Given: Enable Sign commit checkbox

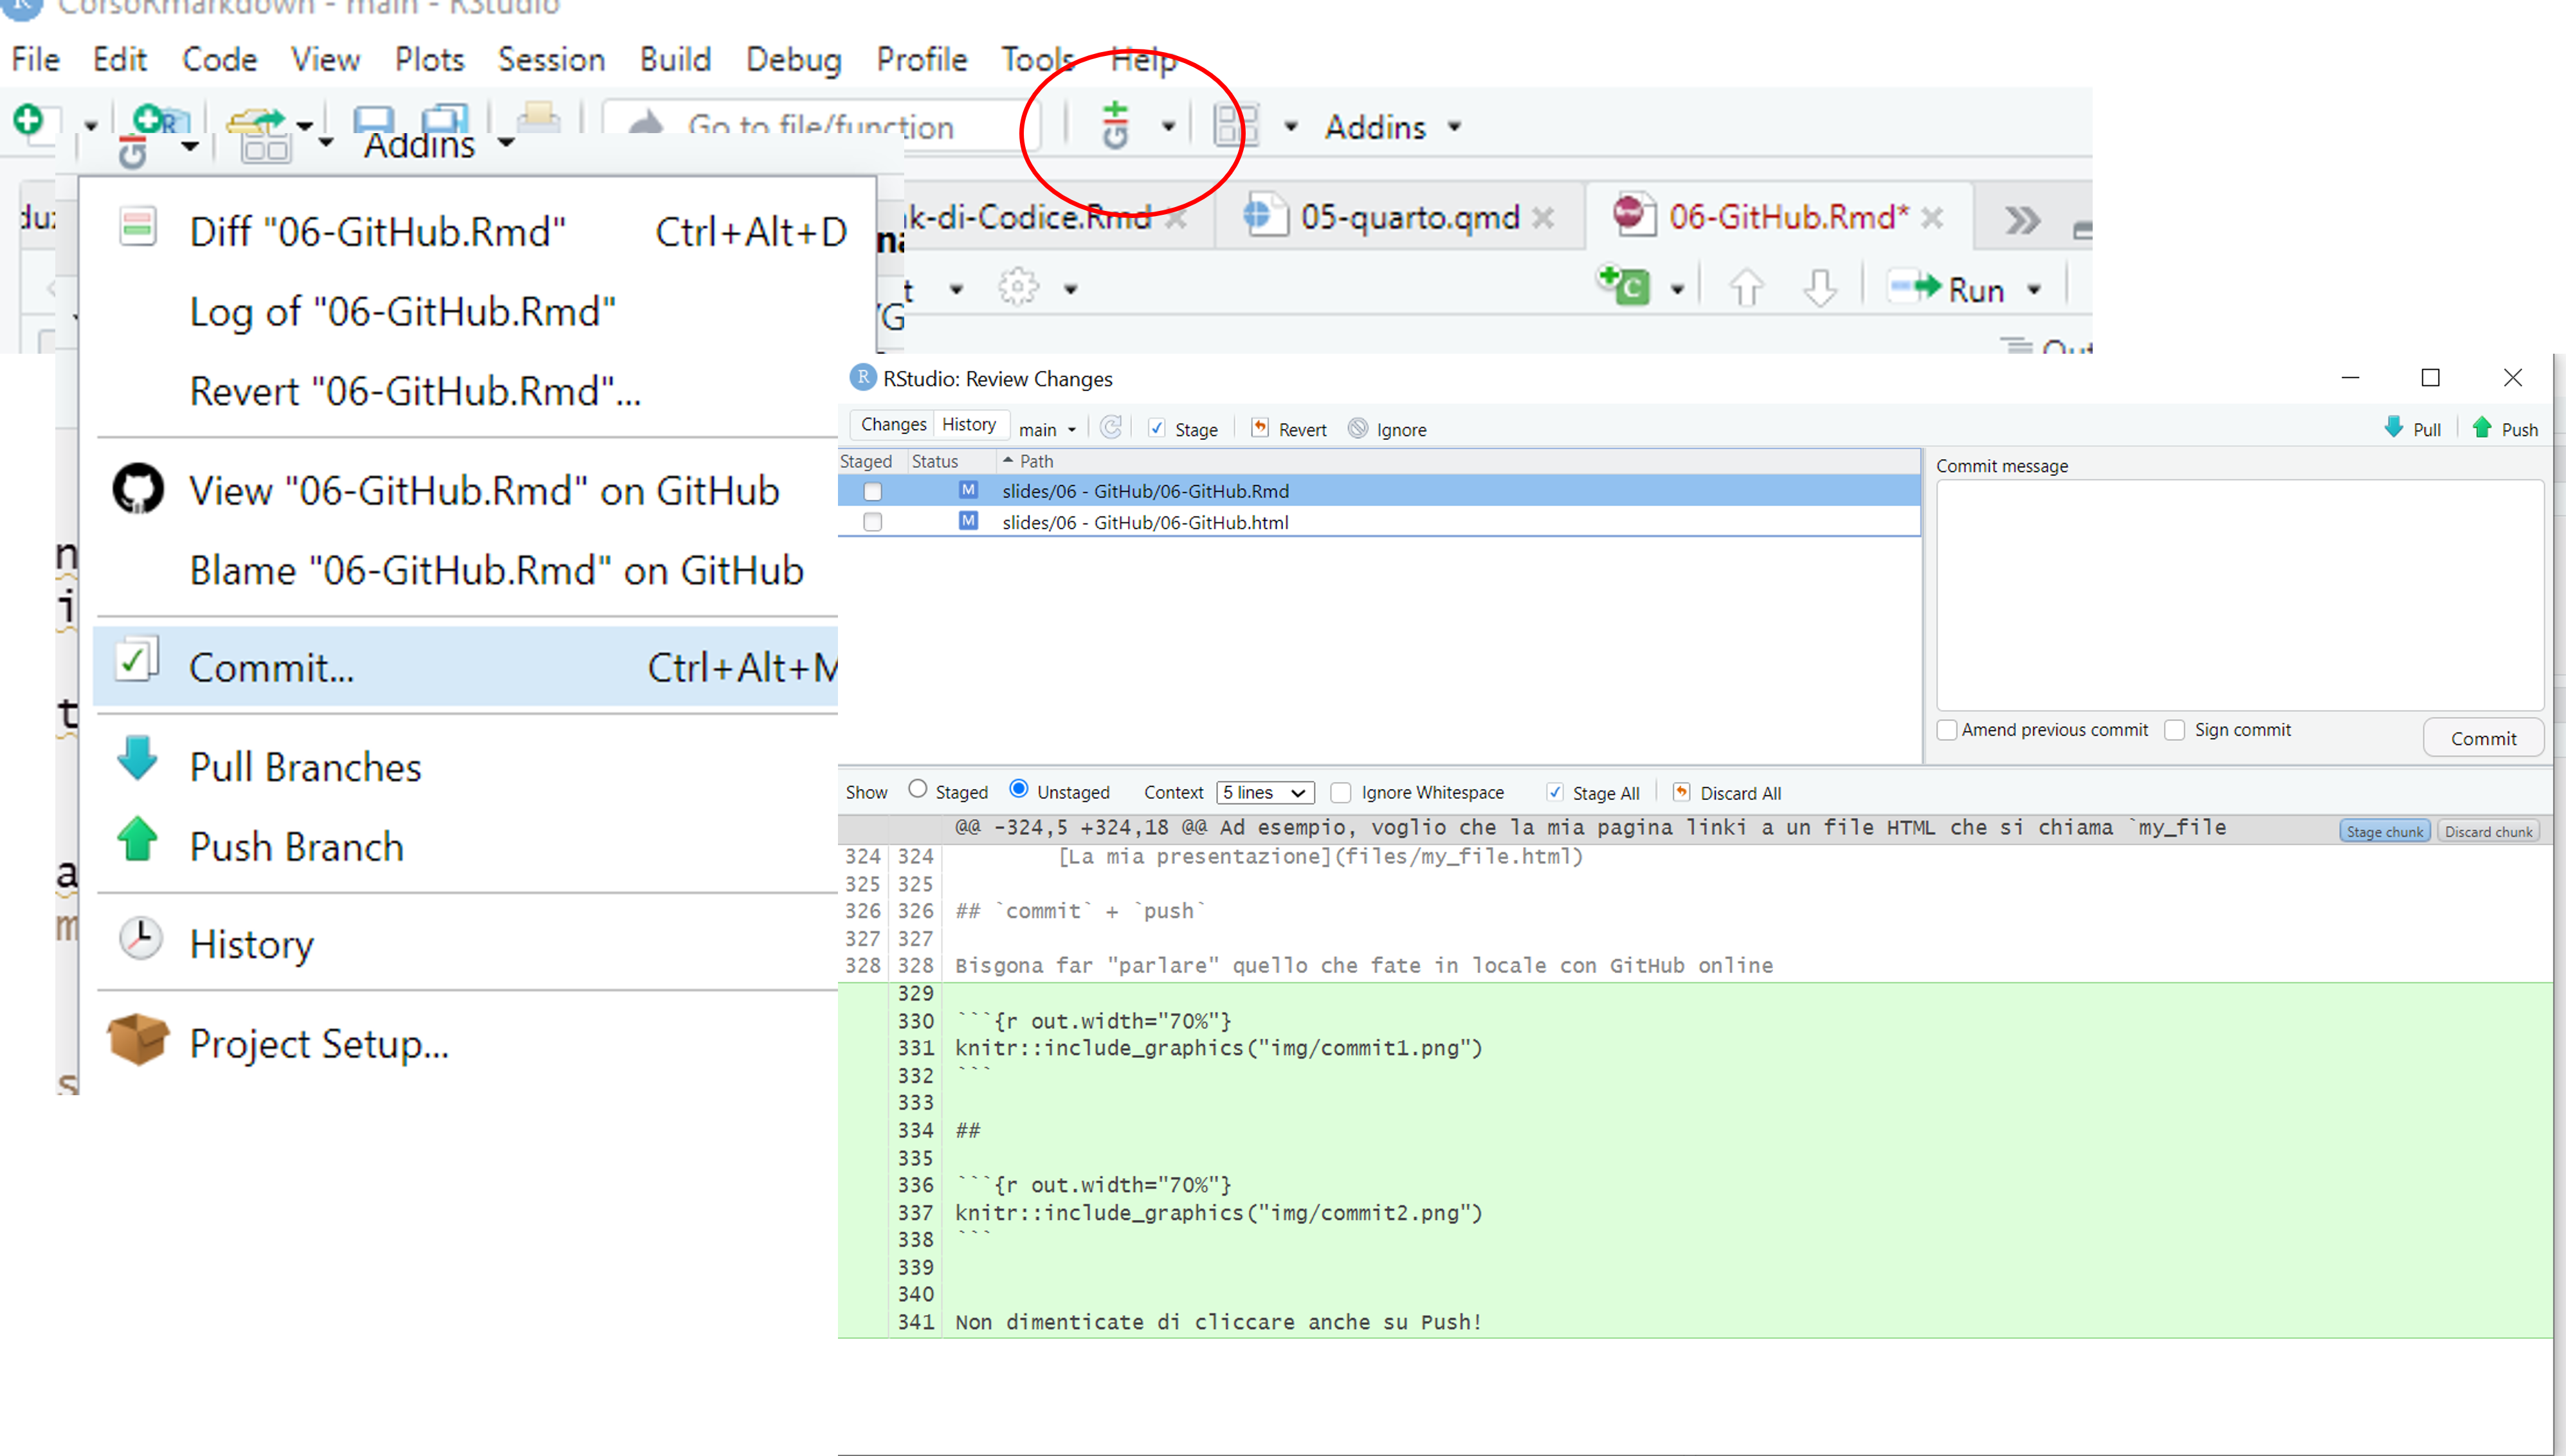Looking at the screenshot, I should tap(2174, 730).
